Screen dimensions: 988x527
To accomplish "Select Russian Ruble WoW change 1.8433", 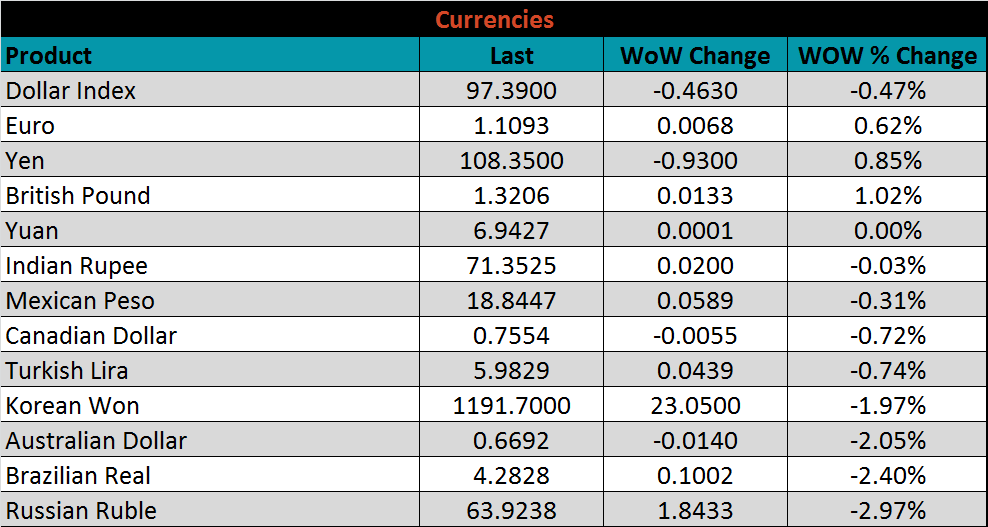I will pyautogui.click(x=695, y=511).
